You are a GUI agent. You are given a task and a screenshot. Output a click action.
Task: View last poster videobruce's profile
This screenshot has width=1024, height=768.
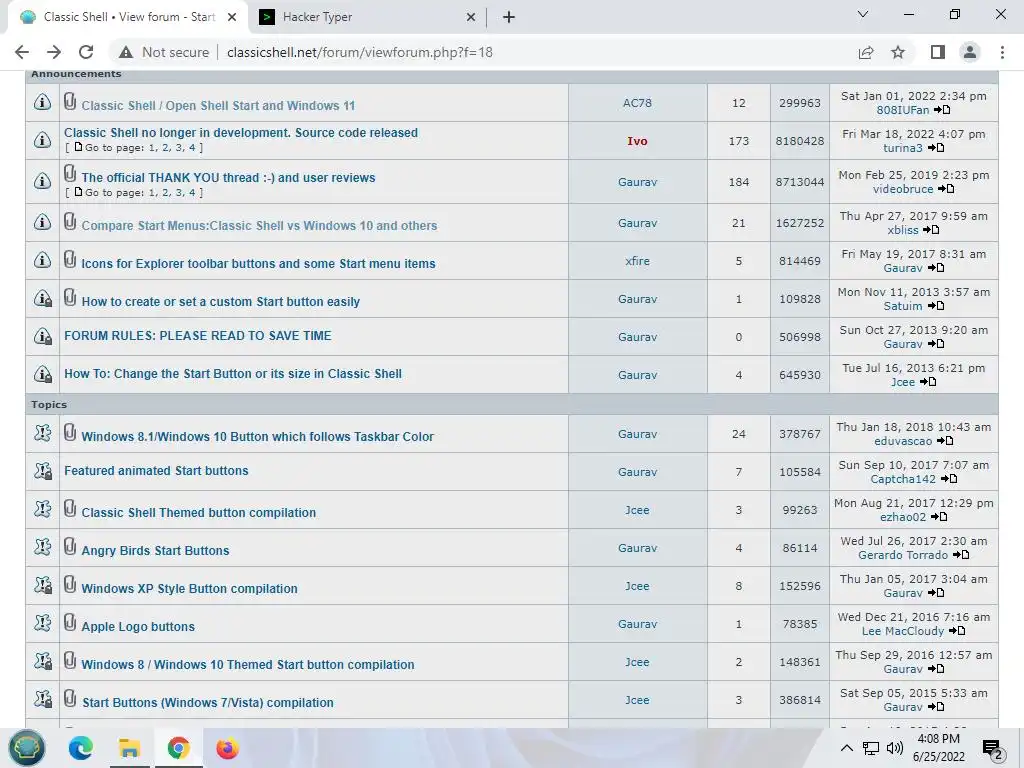click(x=903, y=189)
